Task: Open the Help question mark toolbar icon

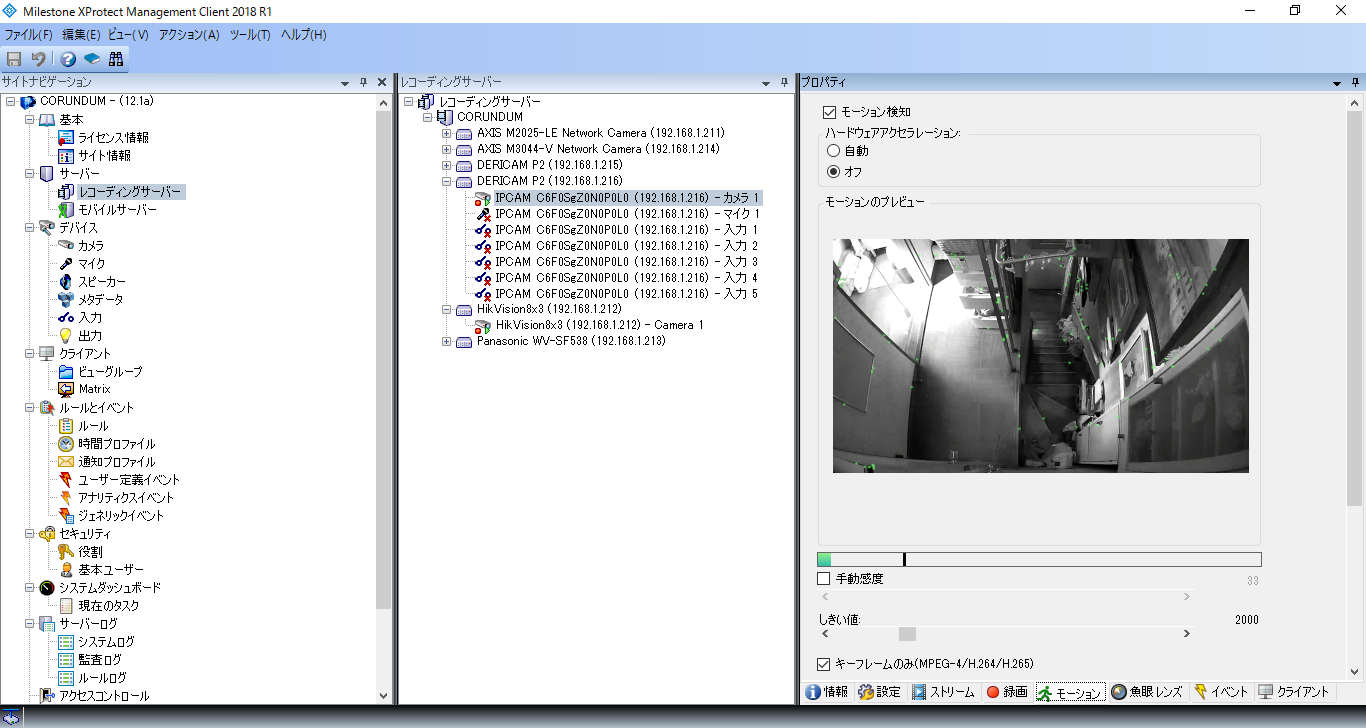Action: pos(68,59)
